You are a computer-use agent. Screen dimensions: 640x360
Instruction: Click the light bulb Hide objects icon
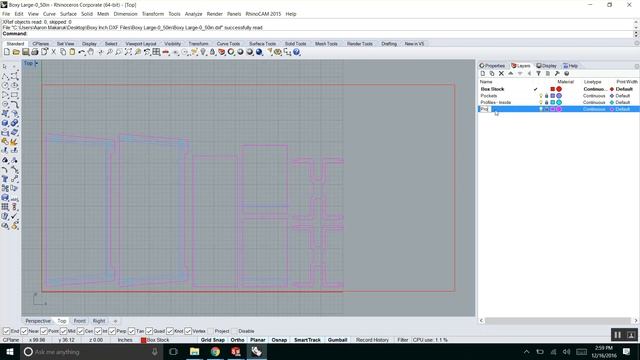tap(203, 52)
